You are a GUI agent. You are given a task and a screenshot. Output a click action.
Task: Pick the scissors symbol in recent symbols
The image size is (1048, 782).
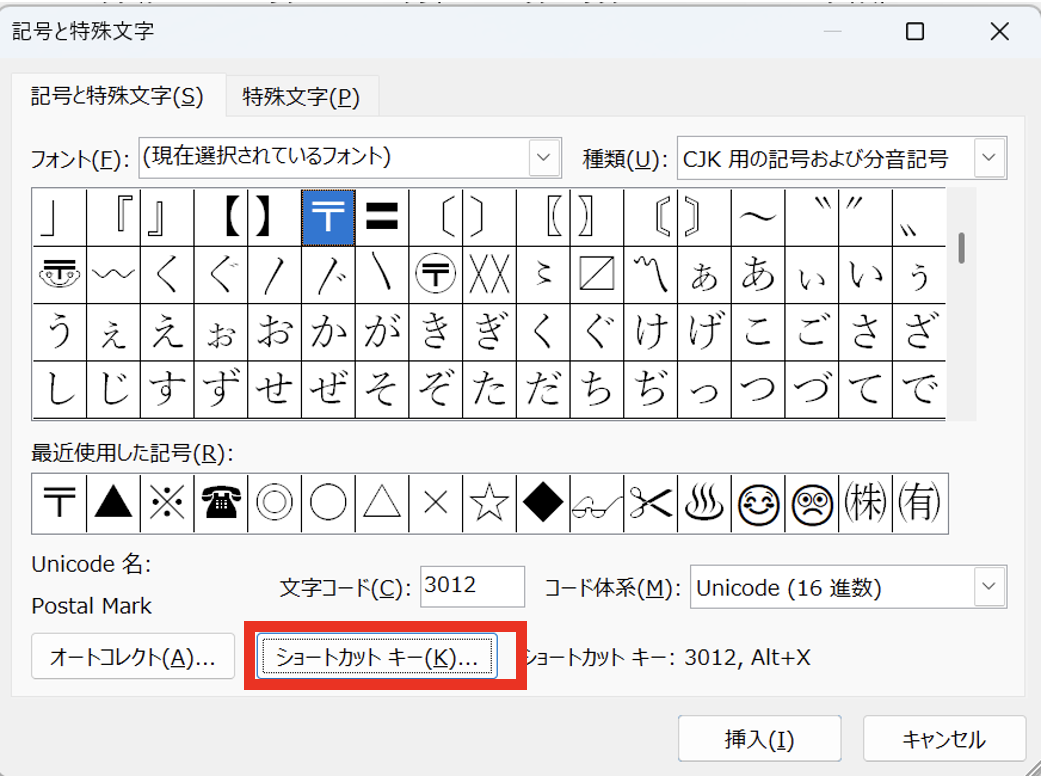[650, 503]
